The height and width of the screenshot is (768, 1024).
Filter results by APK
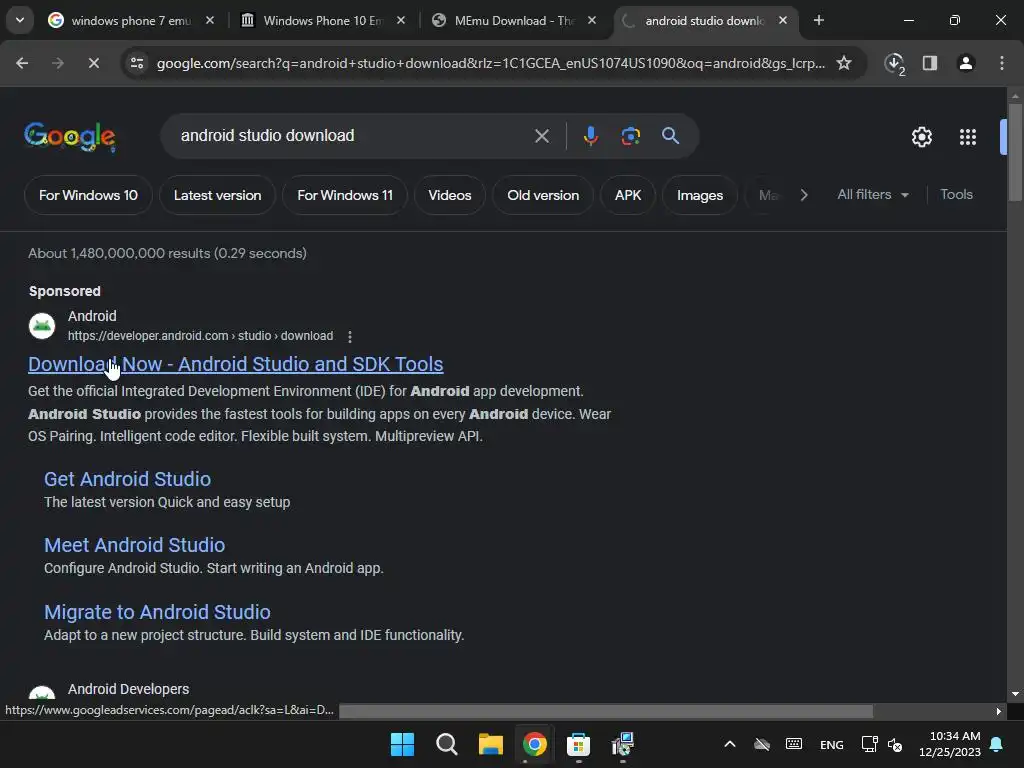point(628,195)
